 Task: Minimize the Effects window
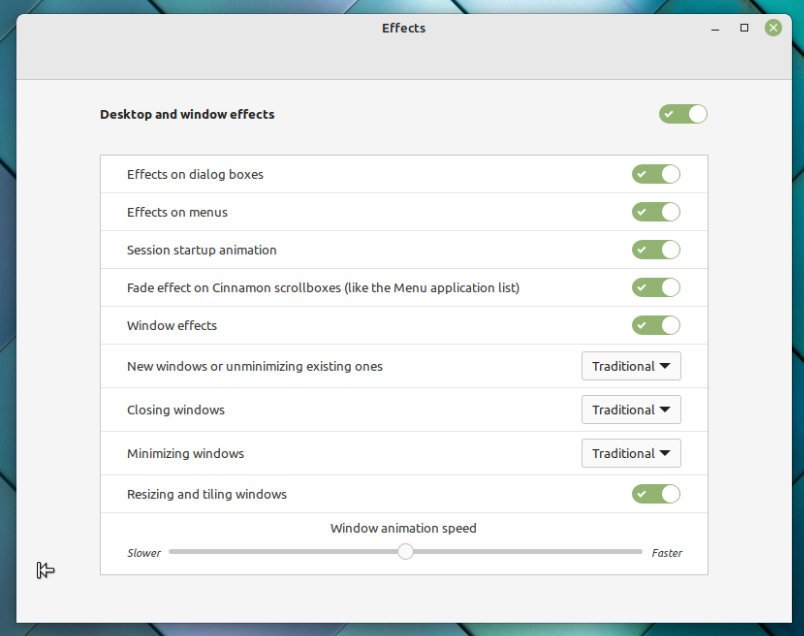[715, 28]
